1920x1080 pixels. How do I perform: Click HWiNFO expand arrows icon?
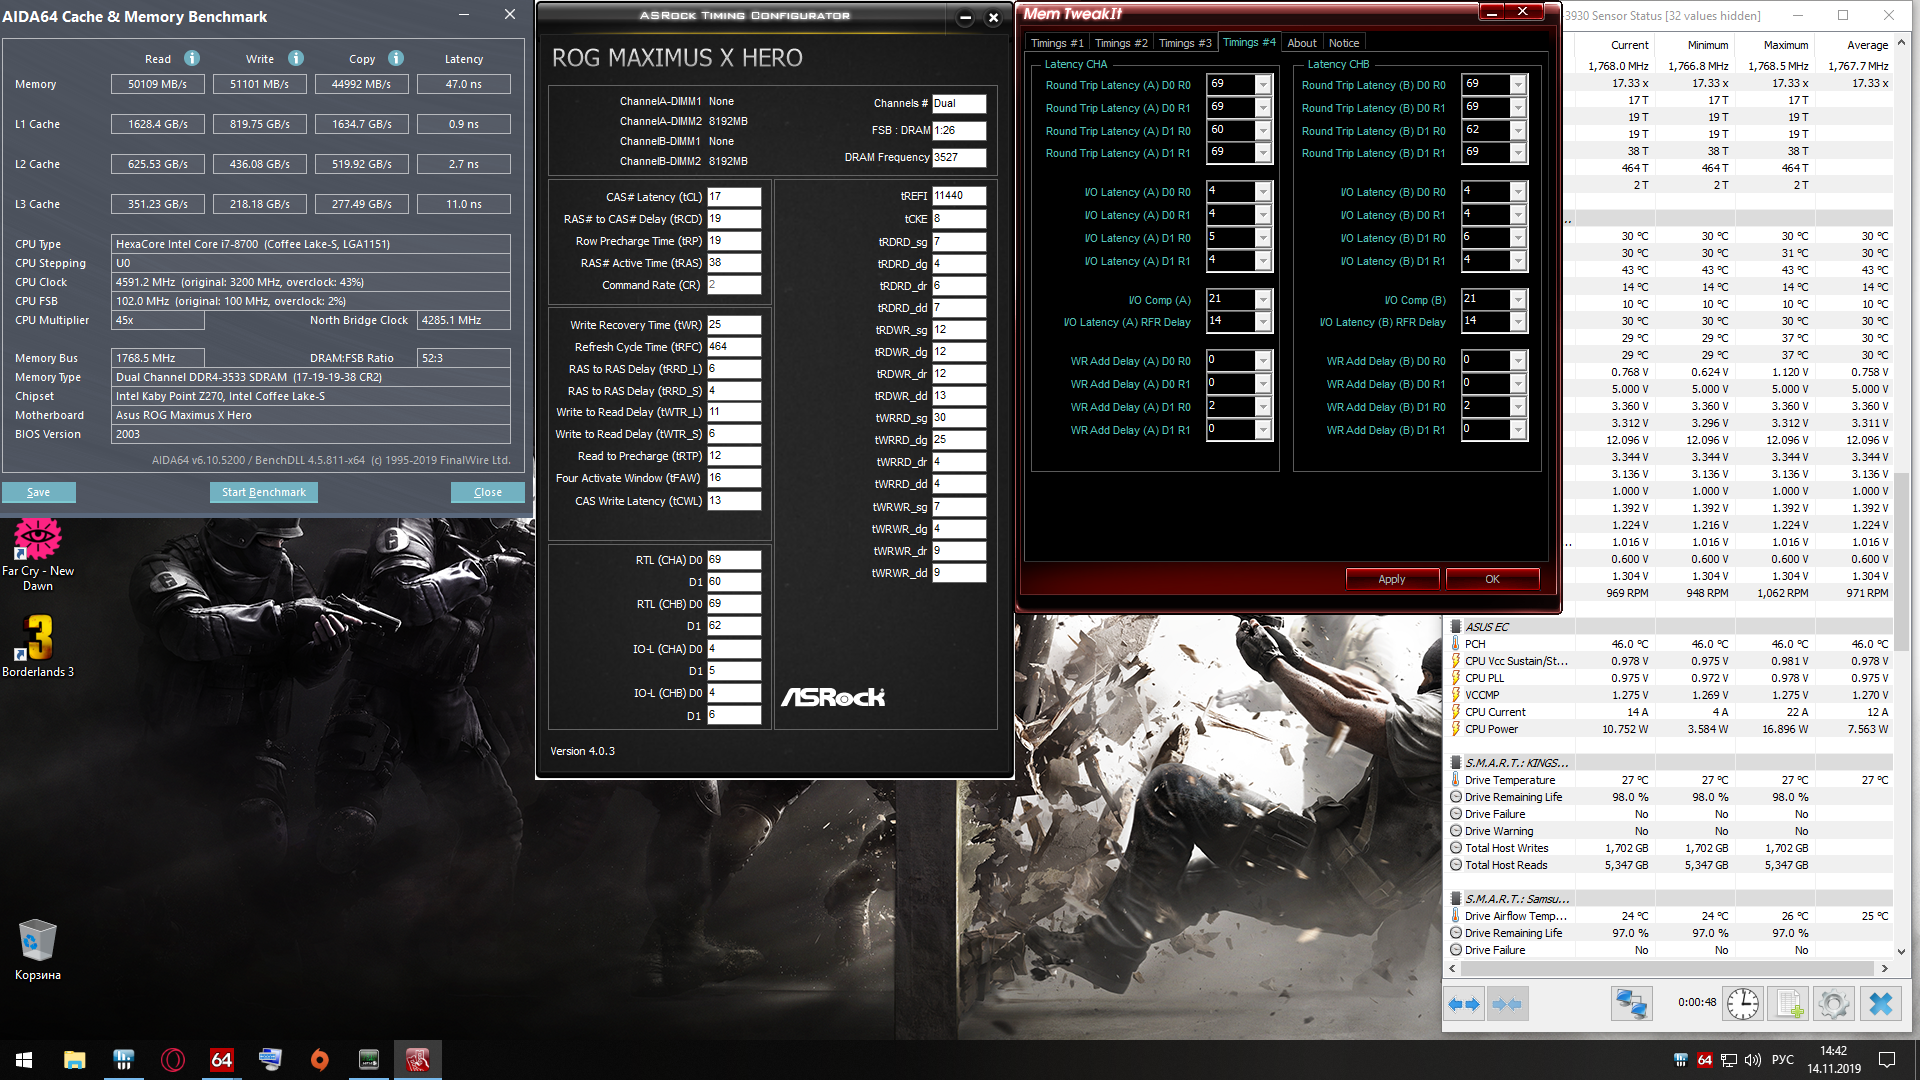(x=1464, y=1003)
